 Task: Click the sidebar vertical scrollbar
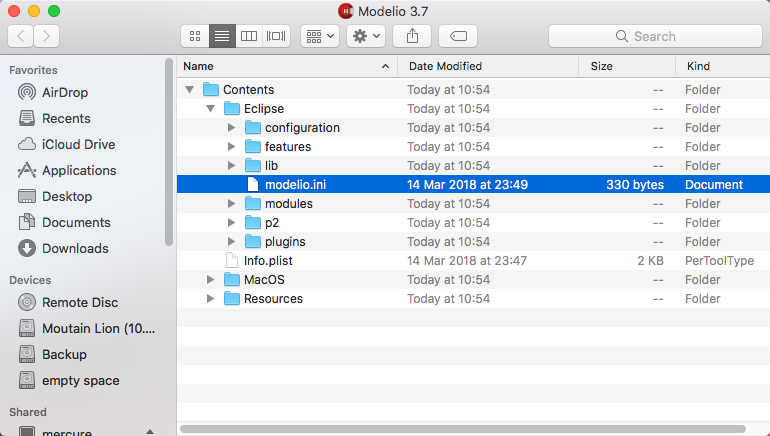point(169,152)
